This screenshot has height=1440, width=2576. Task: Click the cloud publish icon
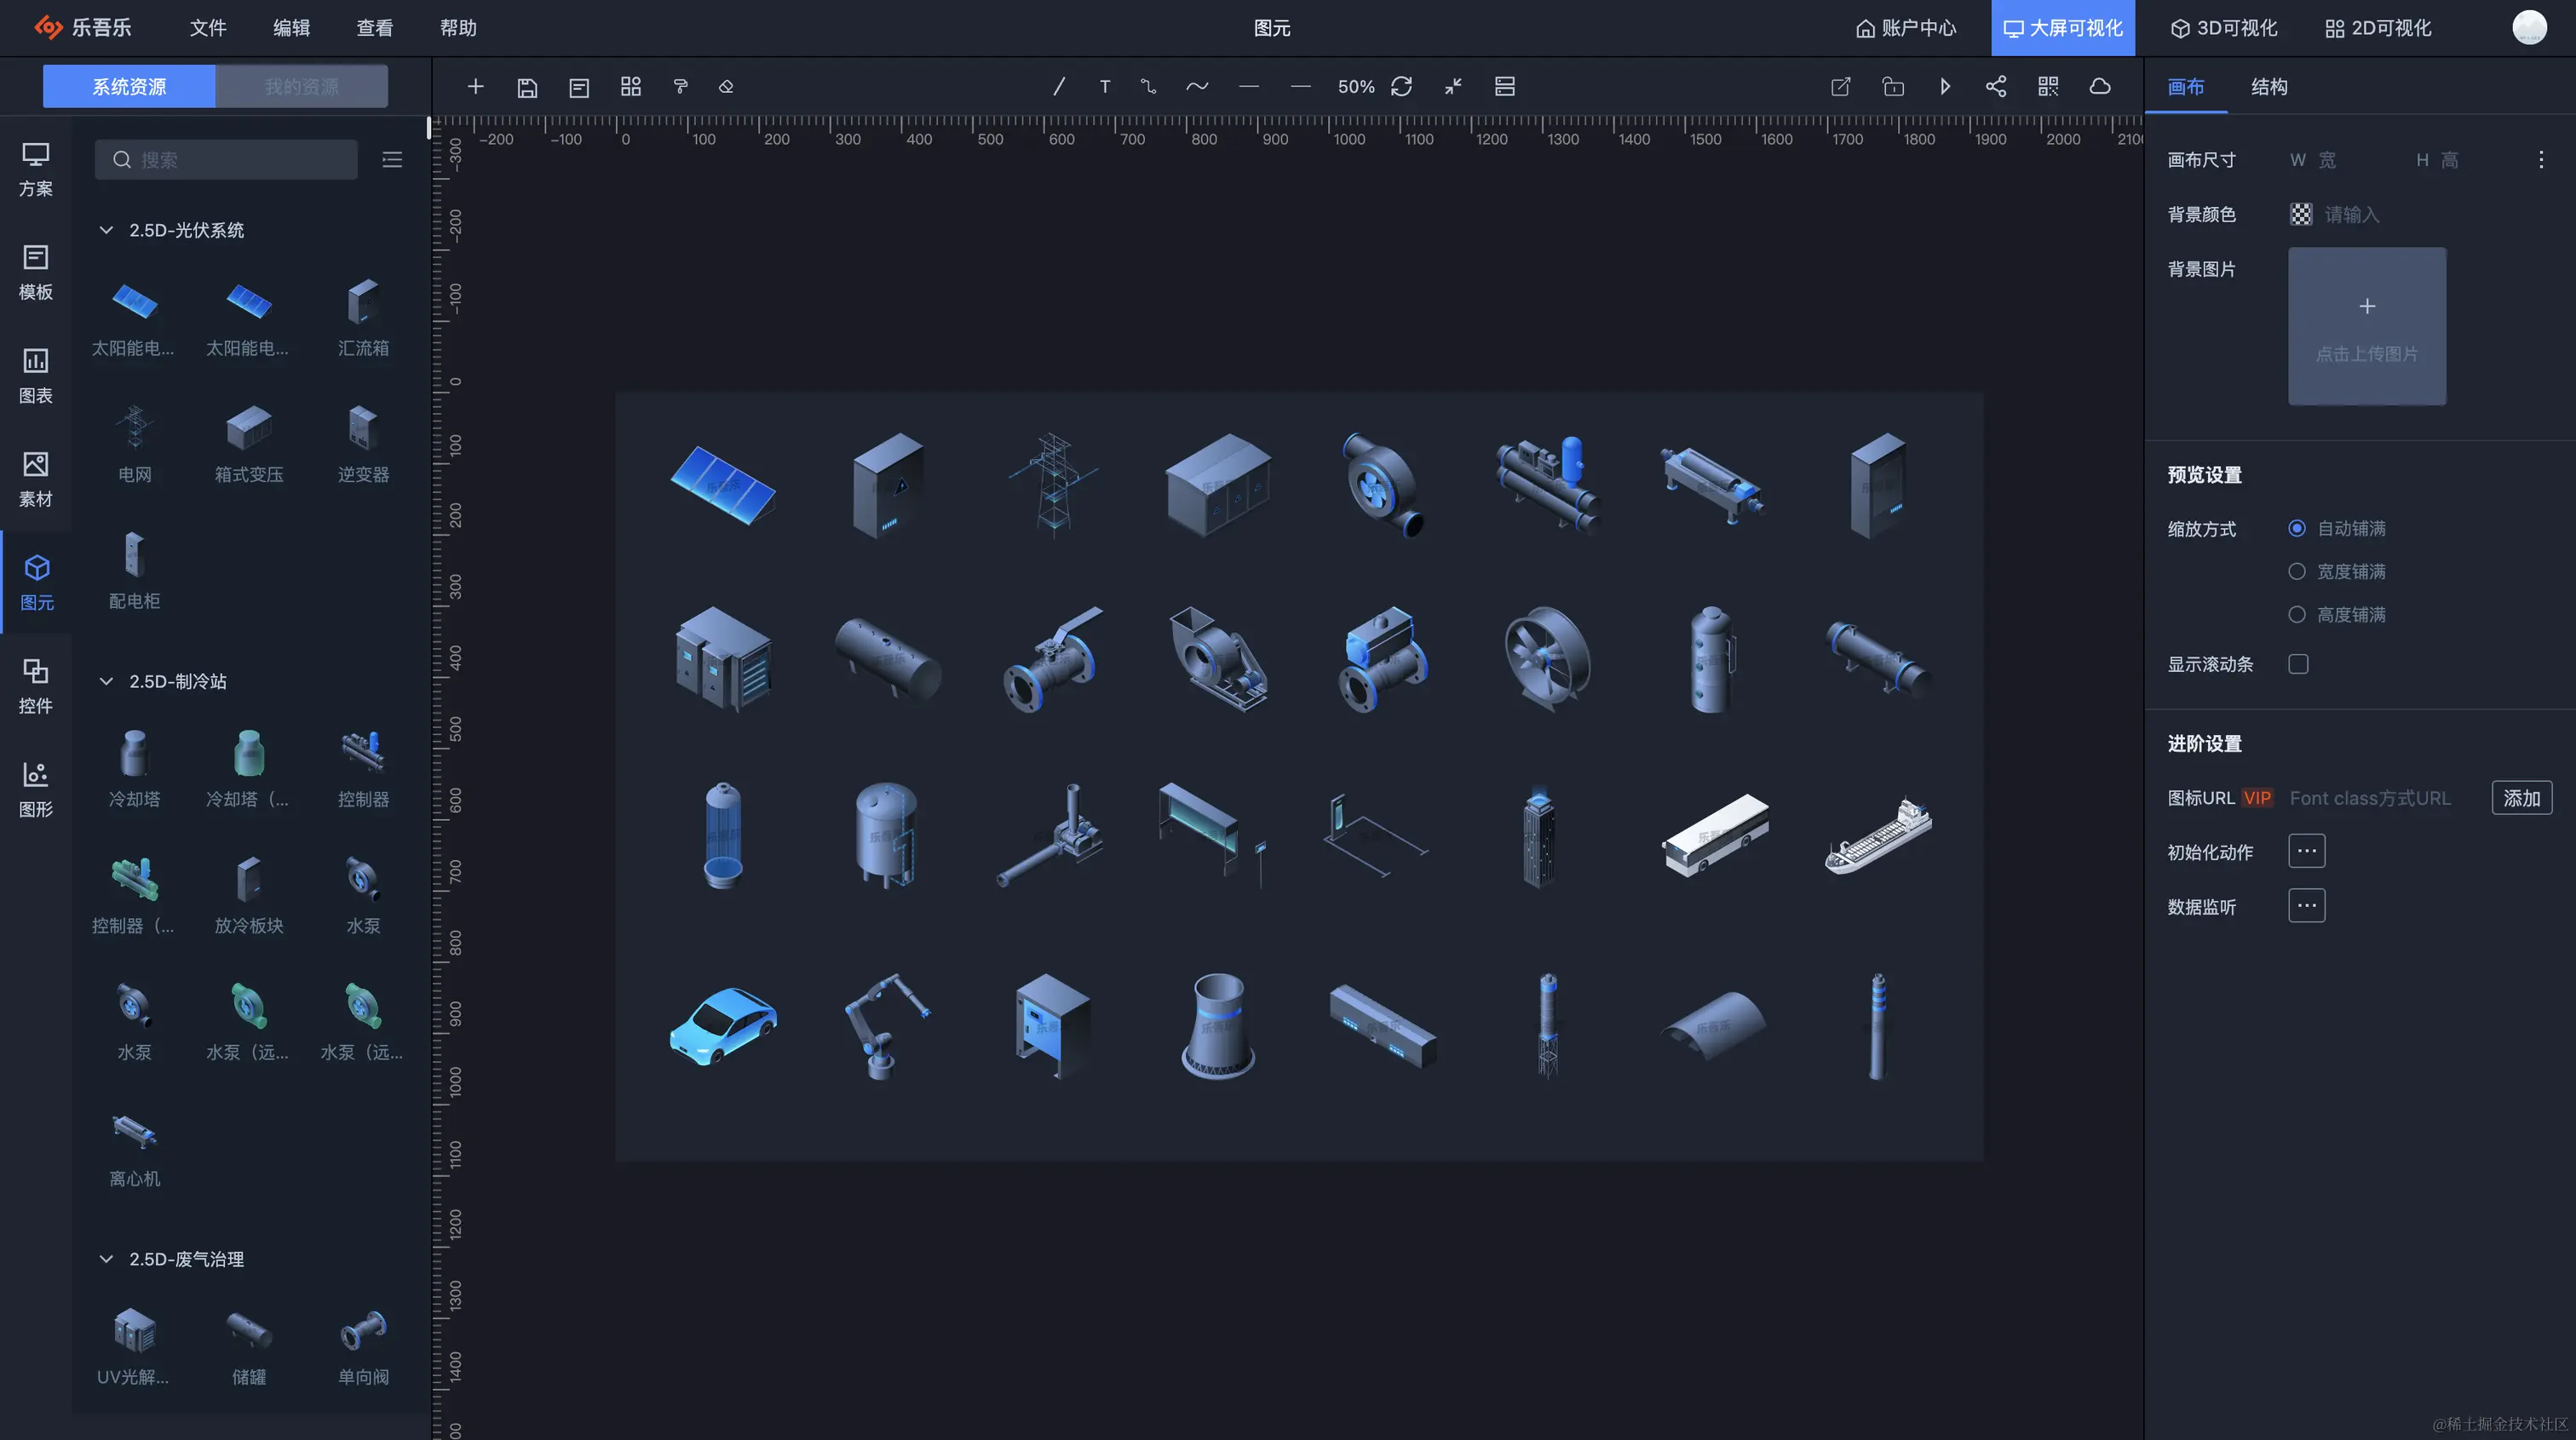[x=2100, y=87]
